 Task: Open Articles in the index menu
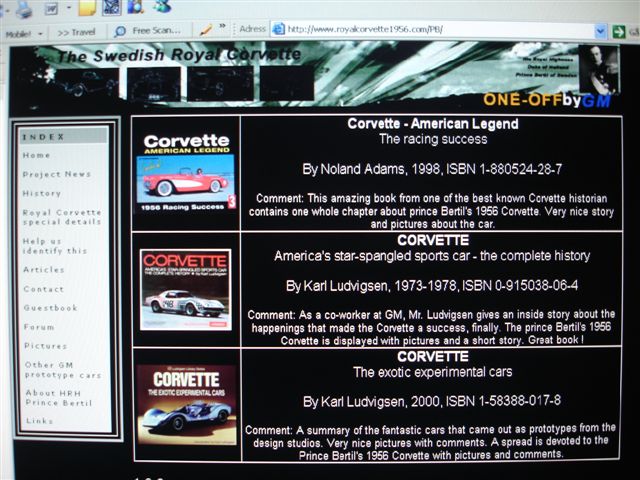coord(44,270)
